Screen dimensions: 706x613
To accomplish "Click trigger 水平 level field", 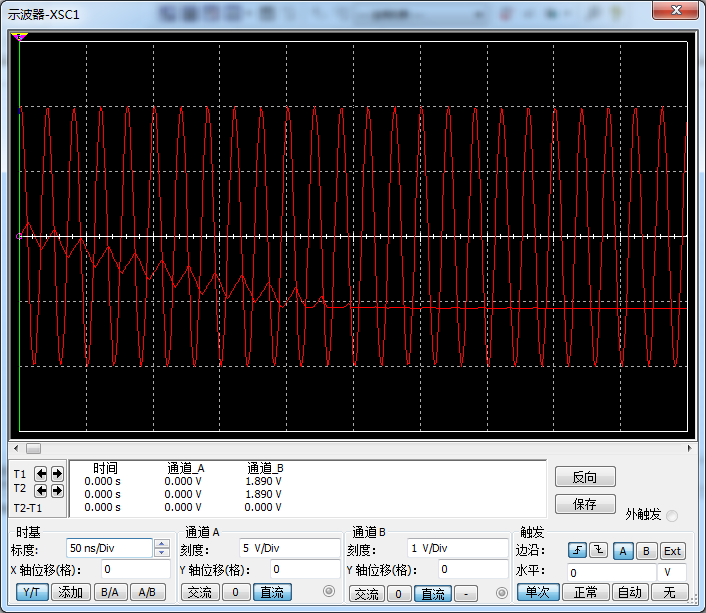I will click(611, 572).
